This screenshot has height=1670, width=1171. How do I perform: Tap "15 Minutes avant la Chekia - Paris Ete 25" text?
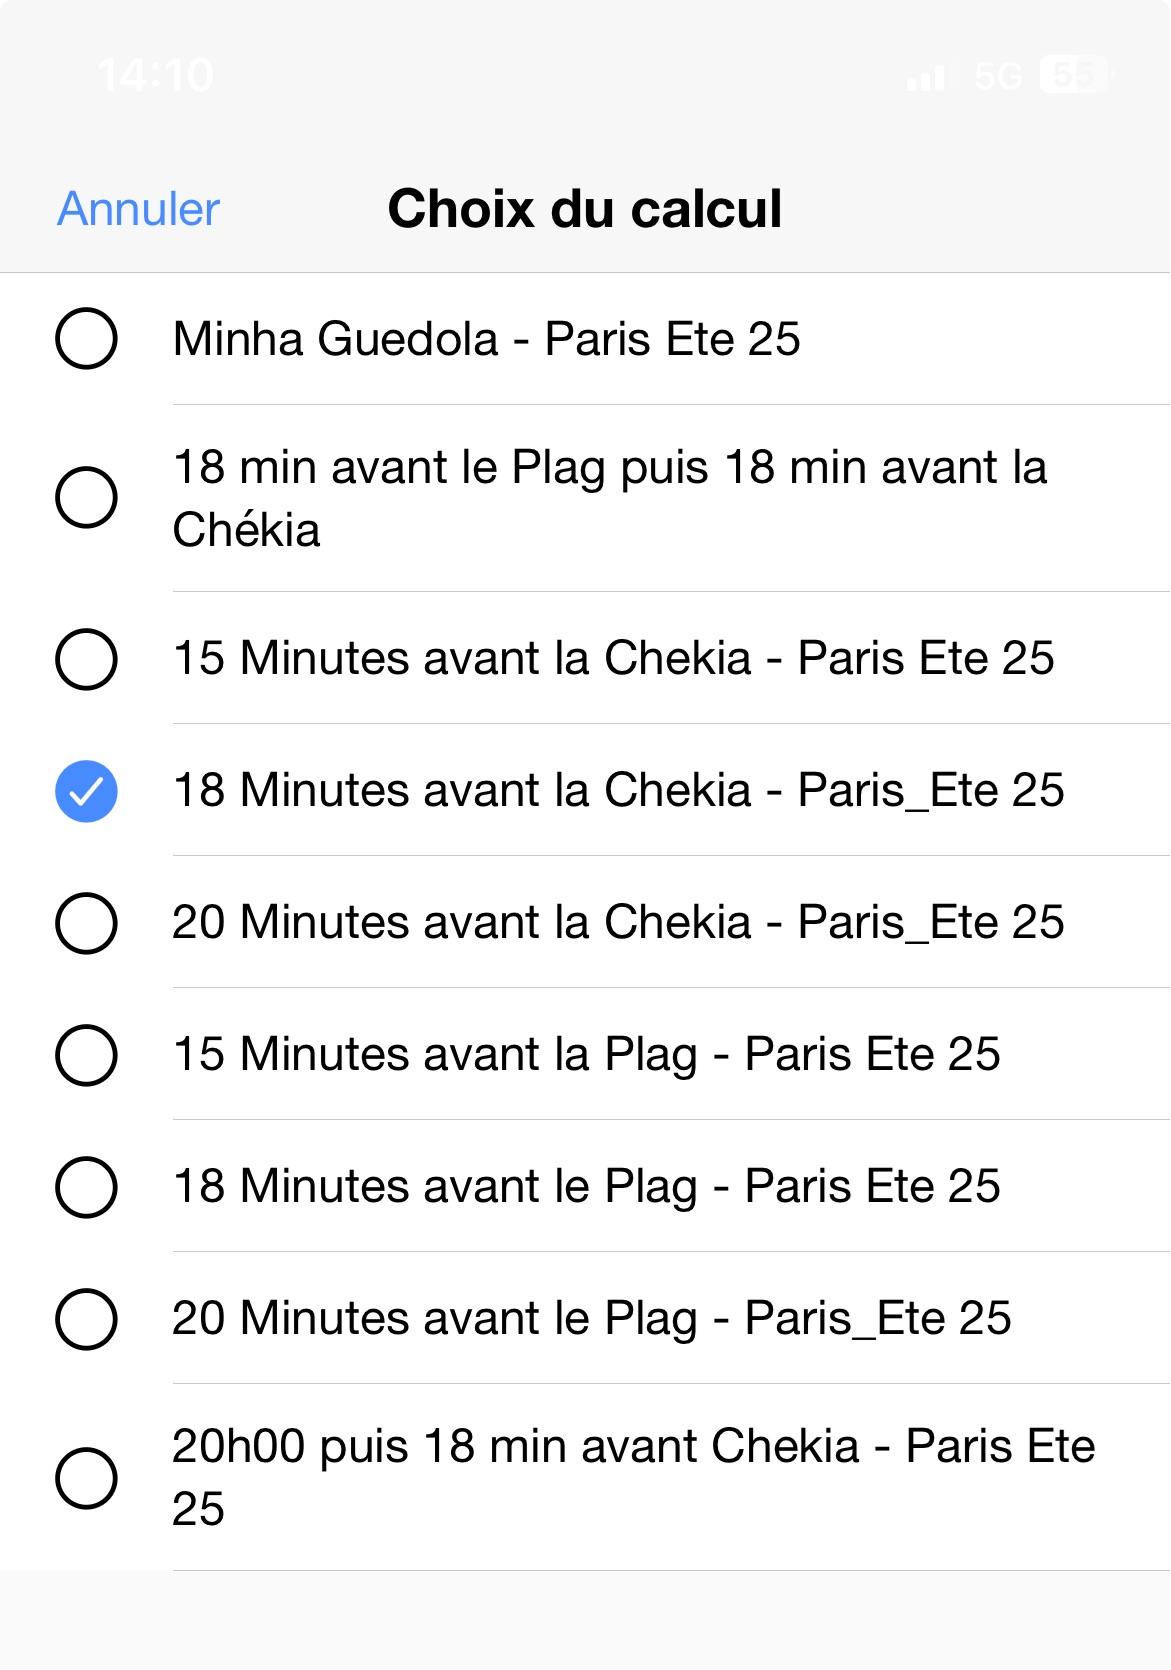(613, 659)
